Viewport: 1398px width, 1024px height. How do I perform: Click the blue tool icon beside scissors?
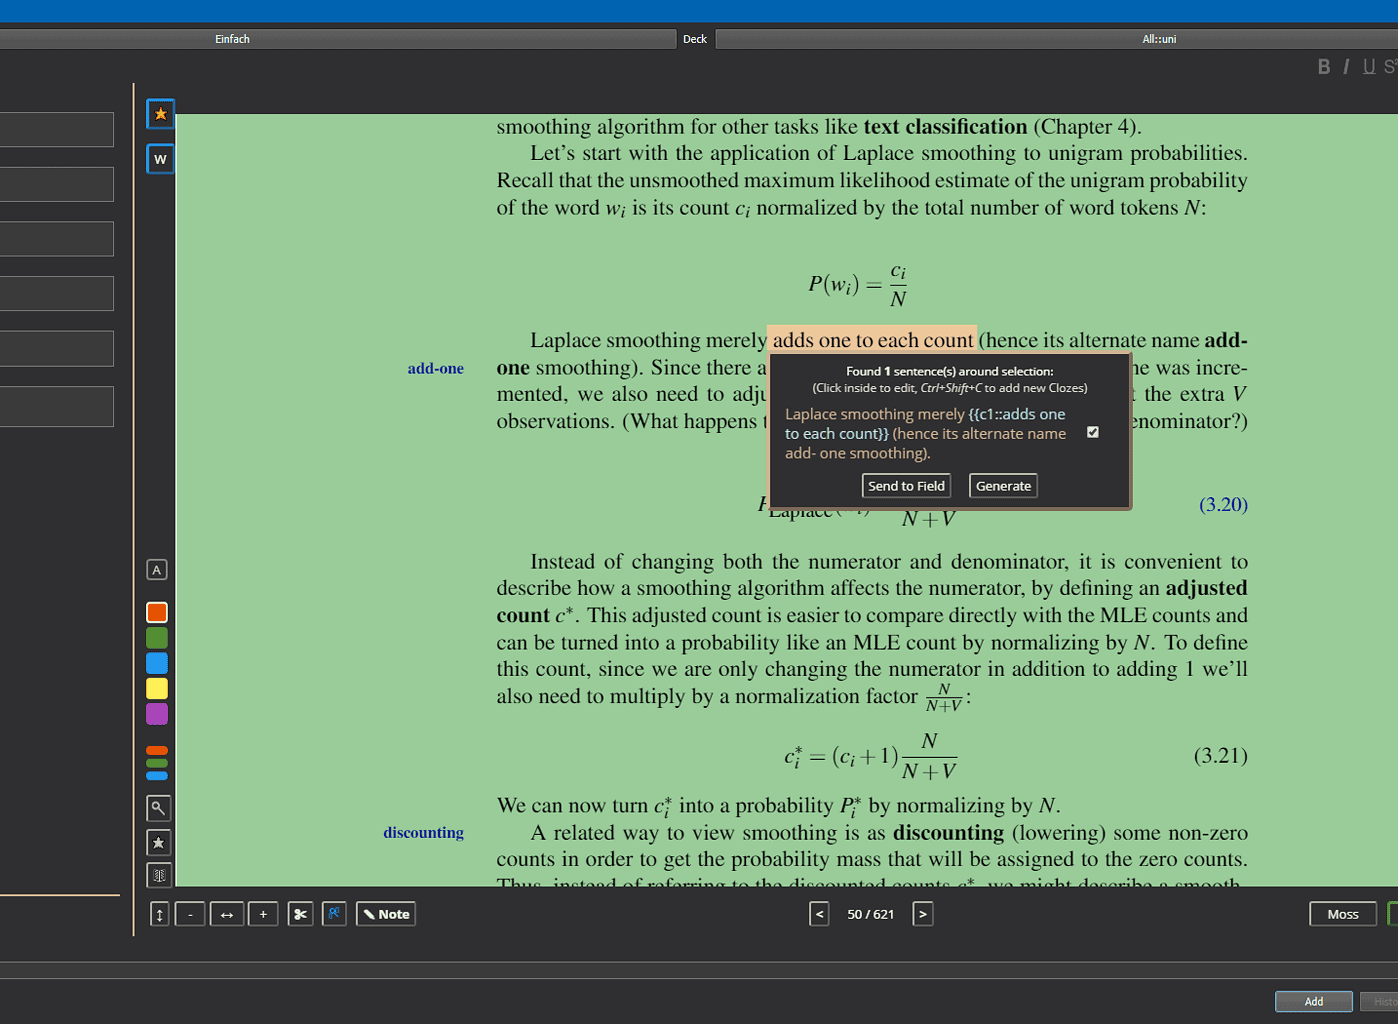point(334,914)
